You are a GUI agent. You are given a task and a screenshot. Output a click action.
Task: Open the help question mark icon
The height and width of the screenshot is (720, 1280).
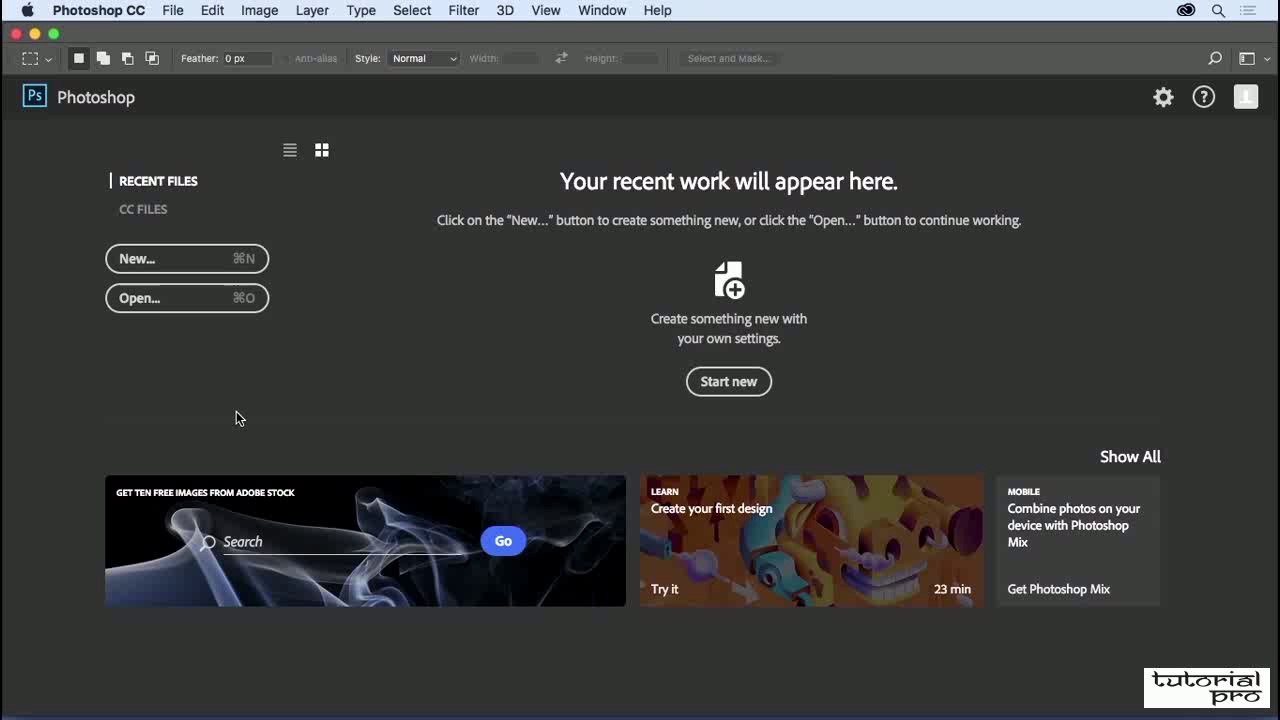(1204, 97)
